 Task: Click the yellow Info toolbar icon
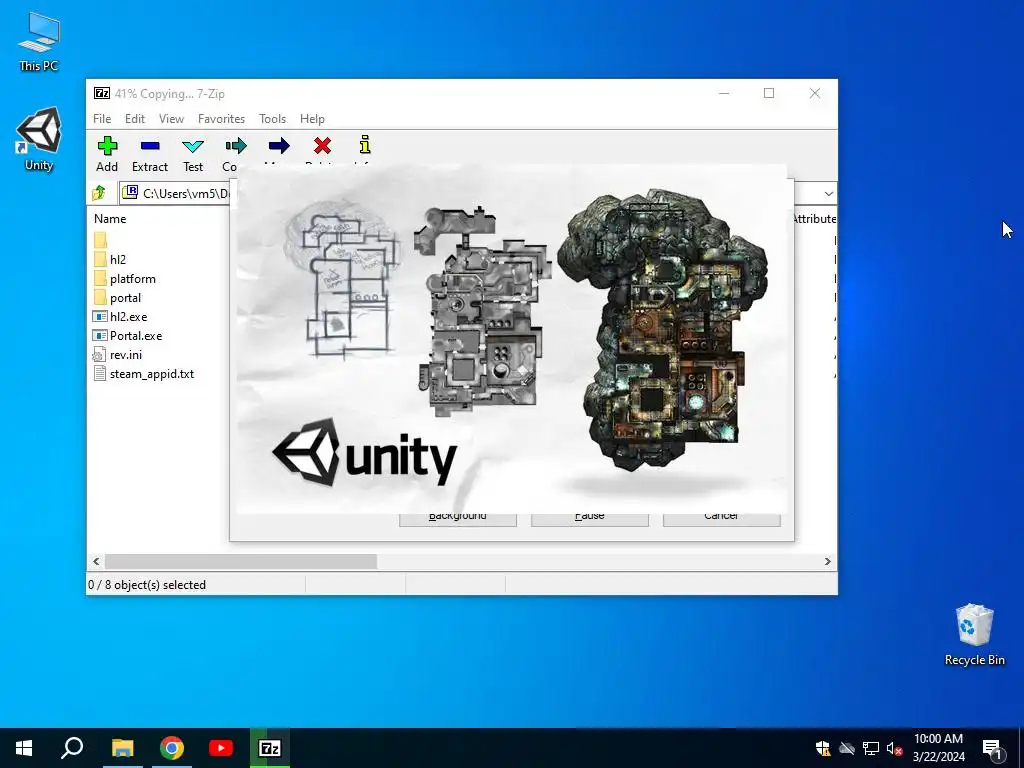pyautogui.click(x=365, y=144)
